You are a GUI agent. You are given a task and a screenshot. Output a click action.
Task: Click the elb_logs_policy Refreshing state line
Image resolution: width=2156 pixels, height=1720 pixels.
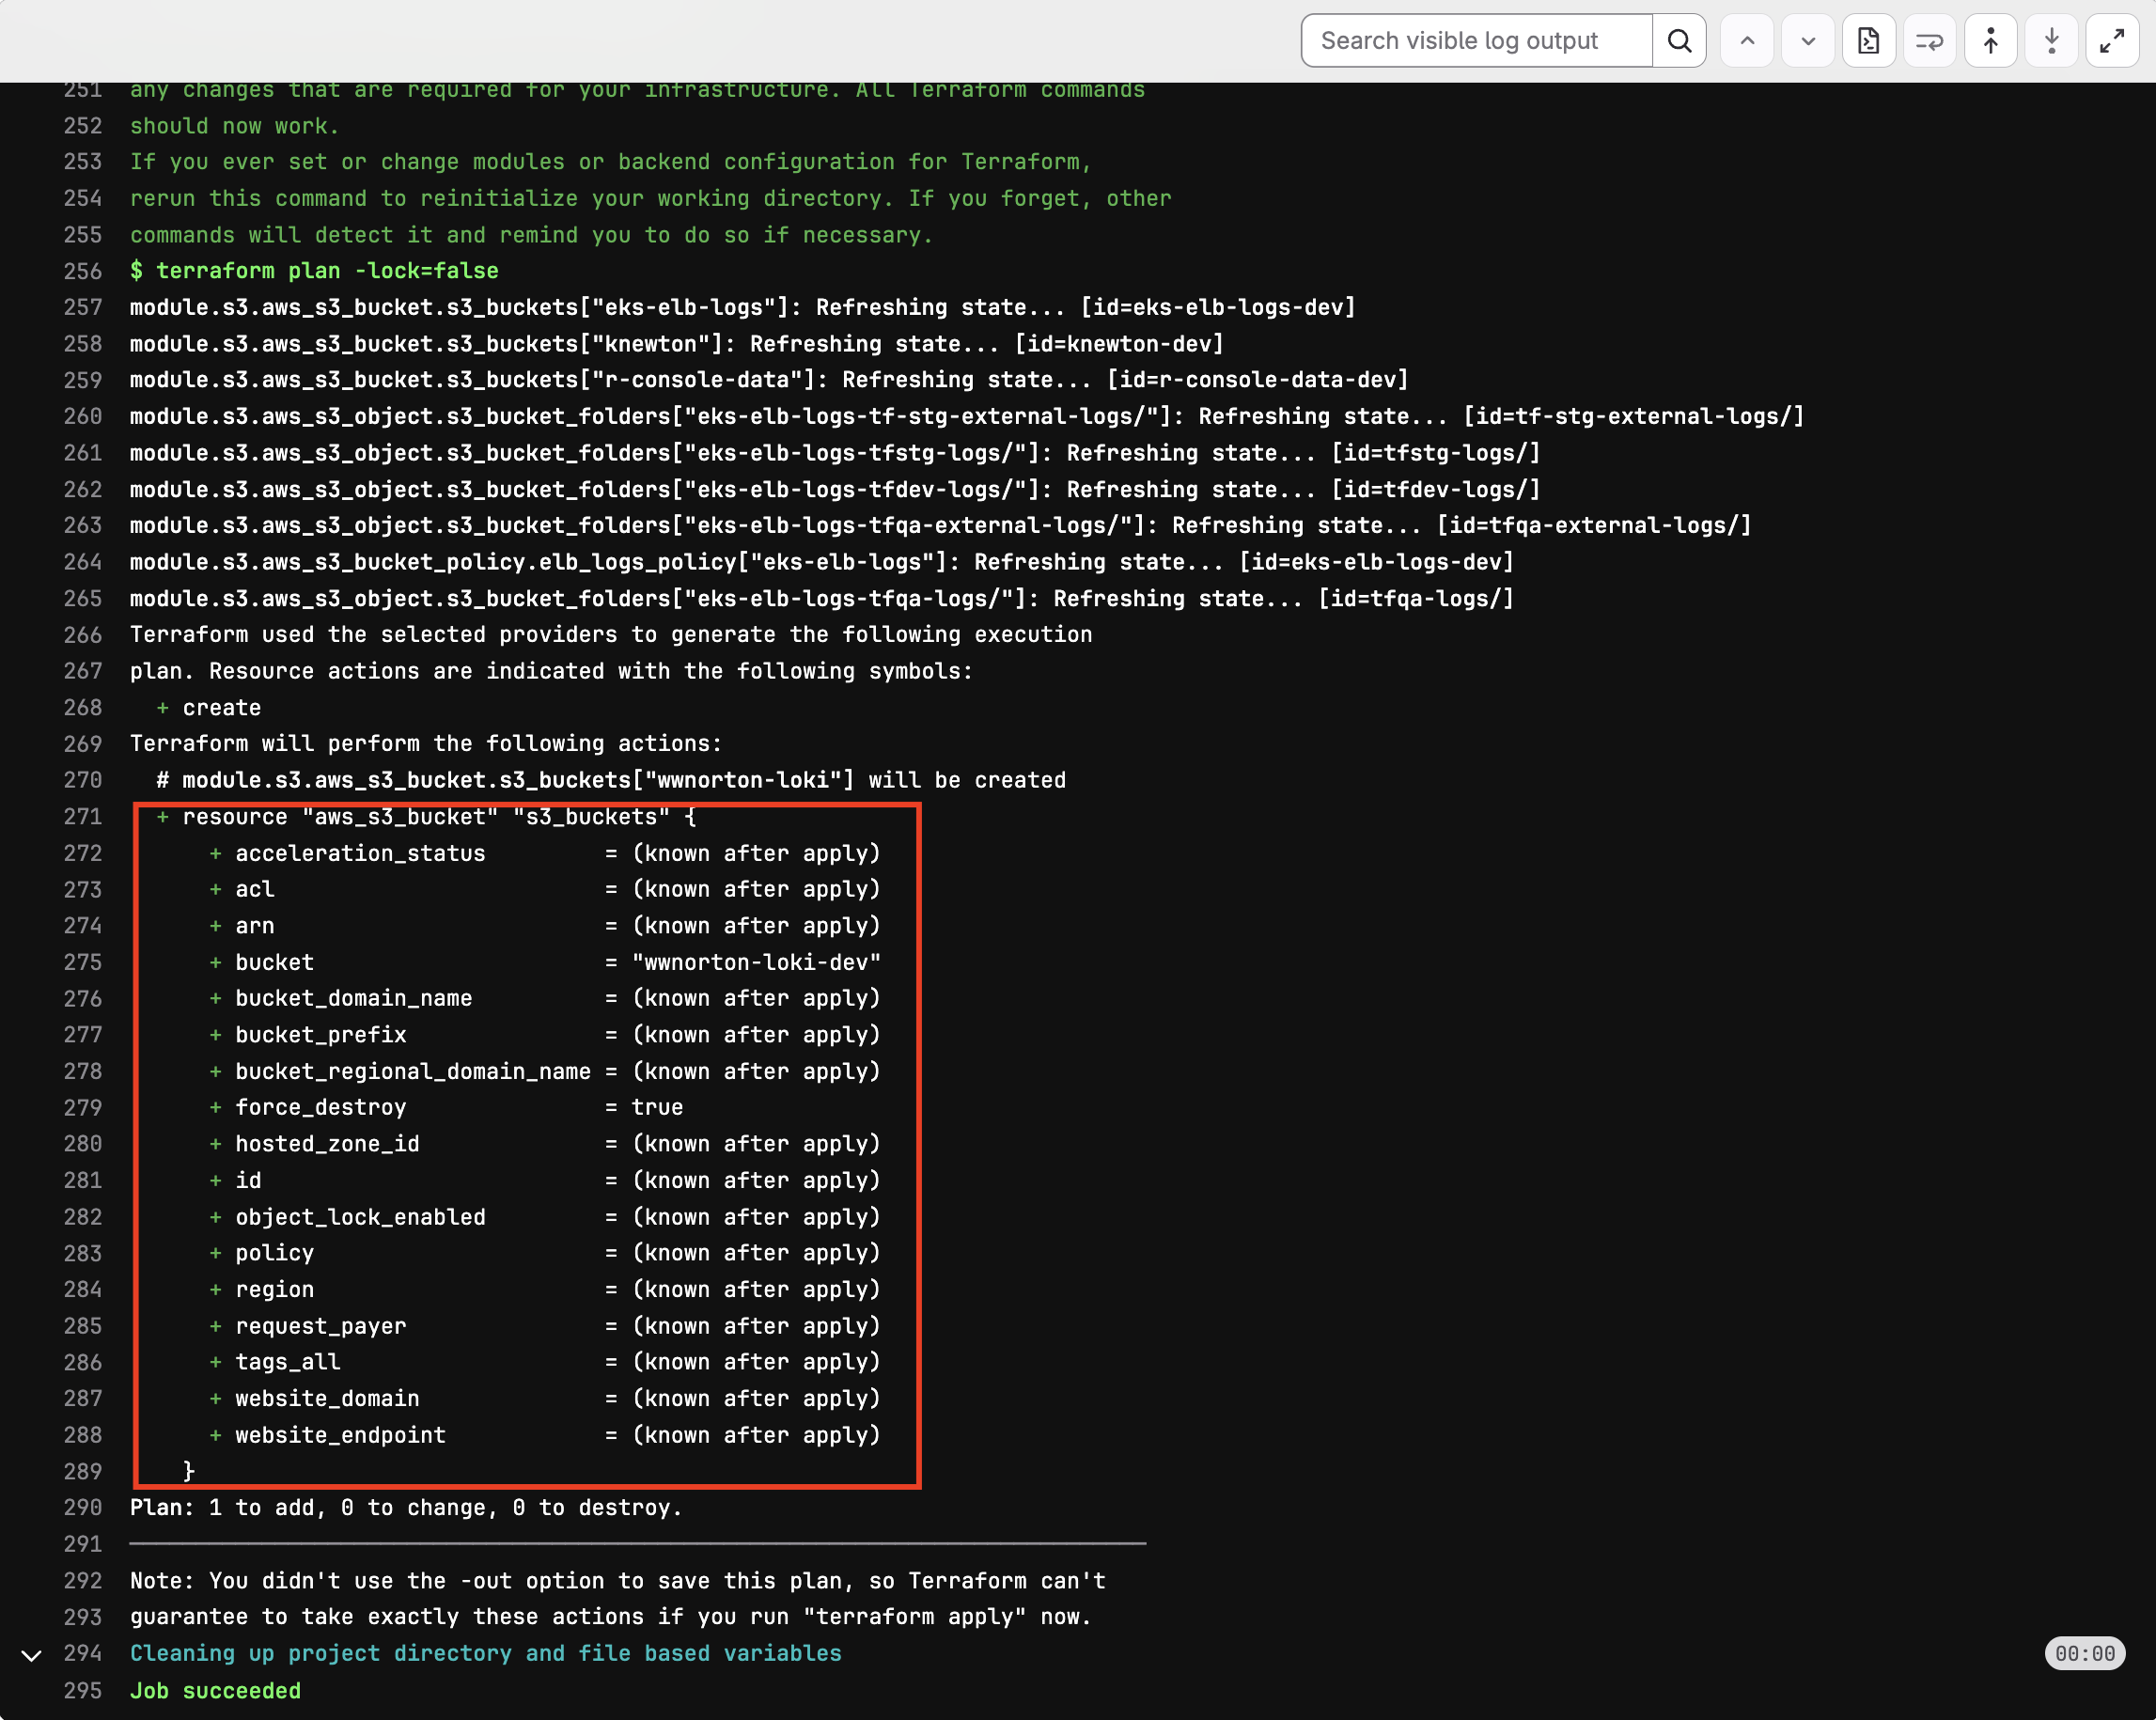click(x=822, y=562)
